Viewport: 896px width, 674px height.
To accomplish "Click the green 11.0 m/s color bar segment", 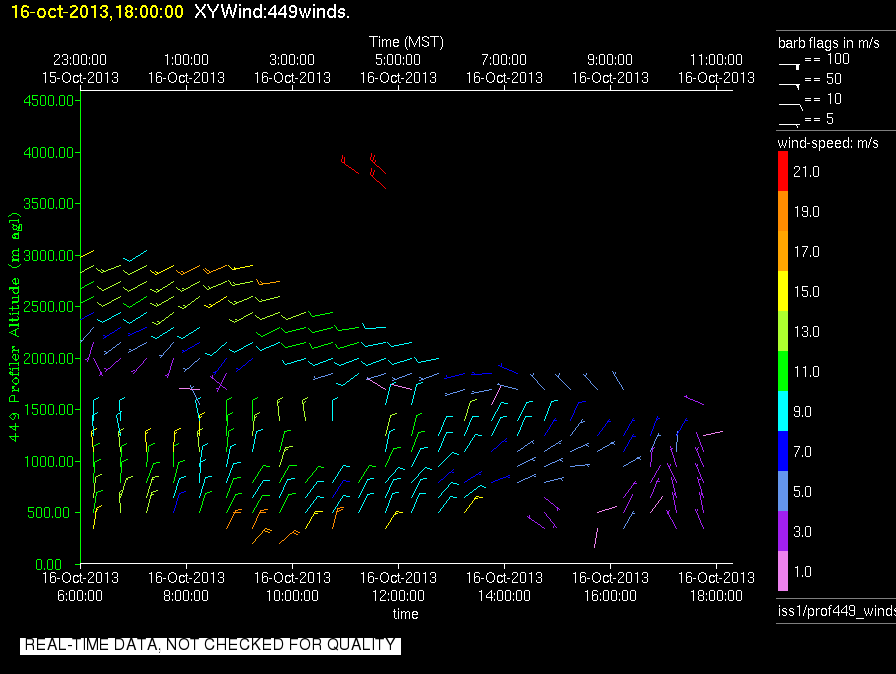I will pos(783,371).
